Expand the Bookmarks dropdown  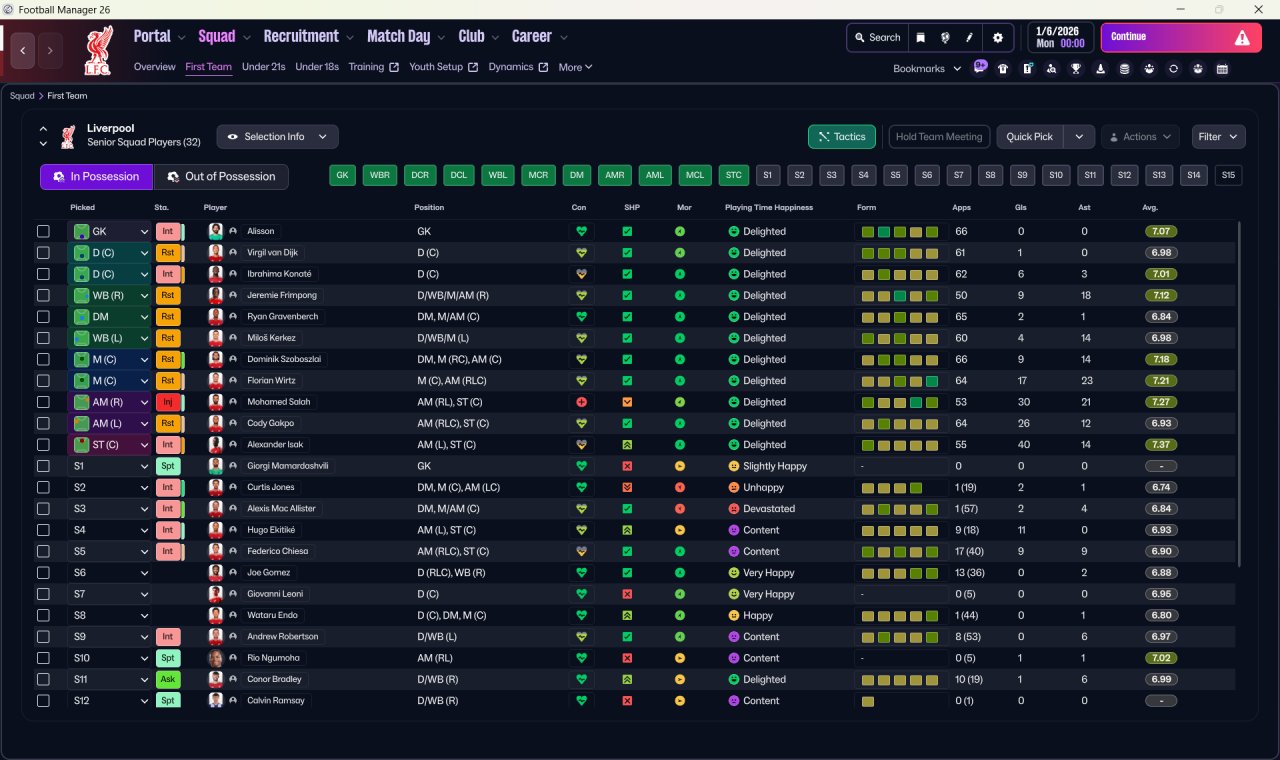927,69
